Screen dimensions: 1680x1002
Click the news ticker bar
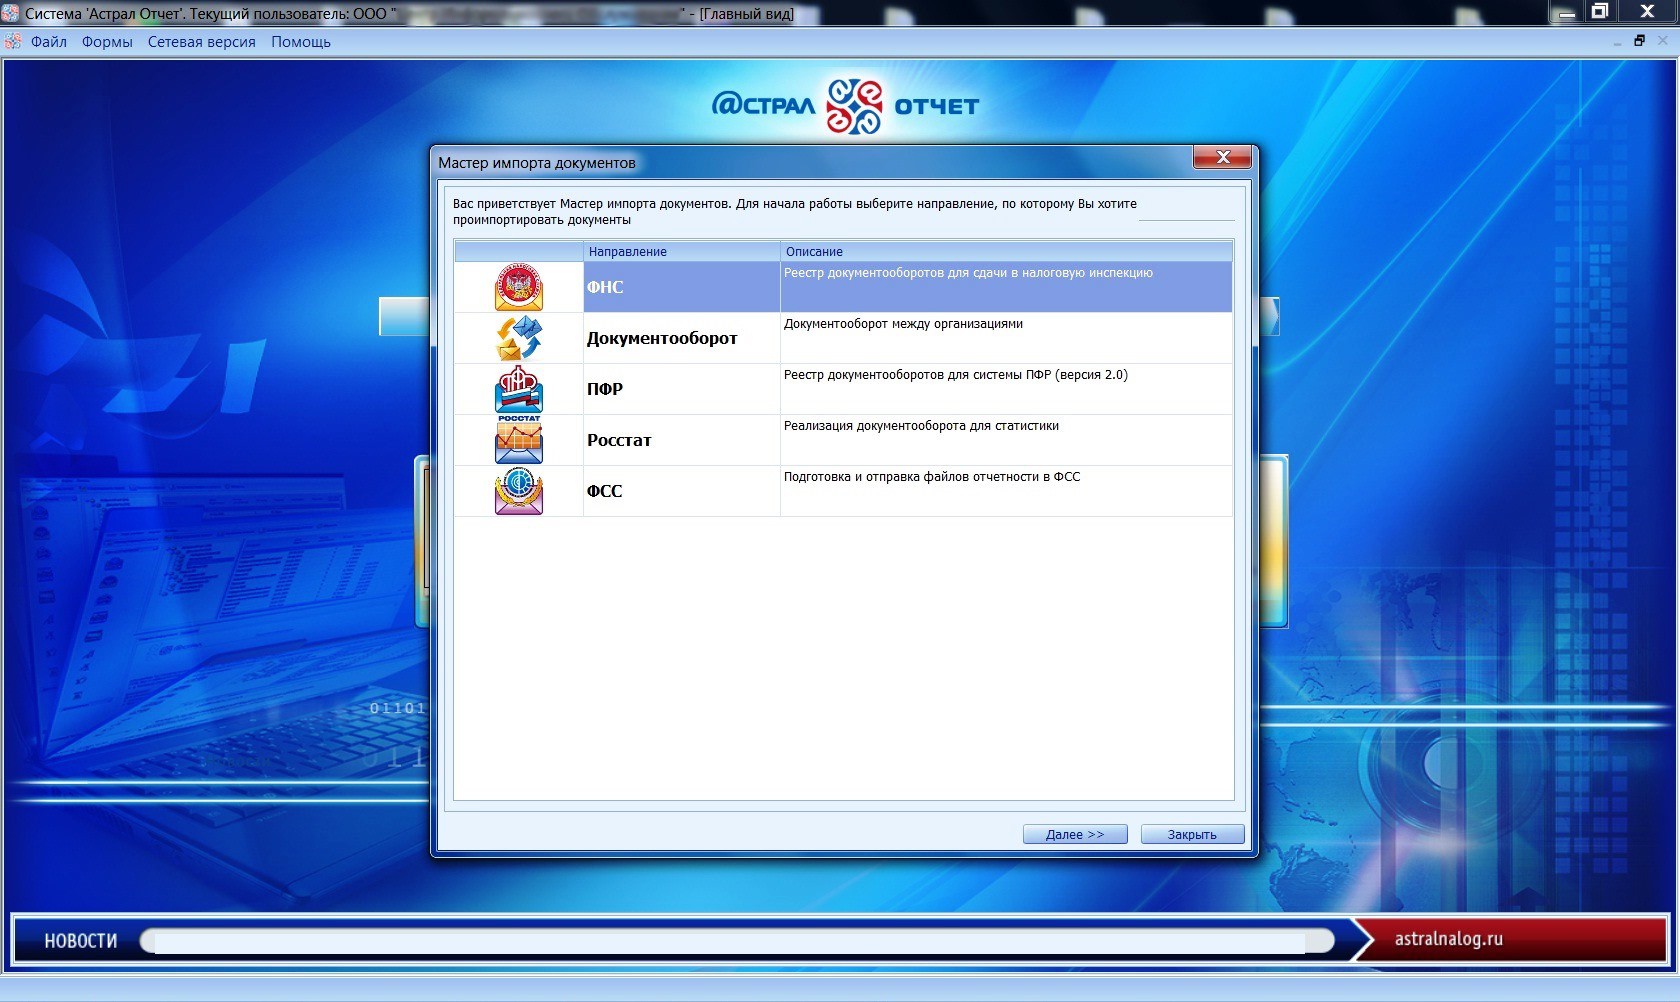(x=737, y=941)
